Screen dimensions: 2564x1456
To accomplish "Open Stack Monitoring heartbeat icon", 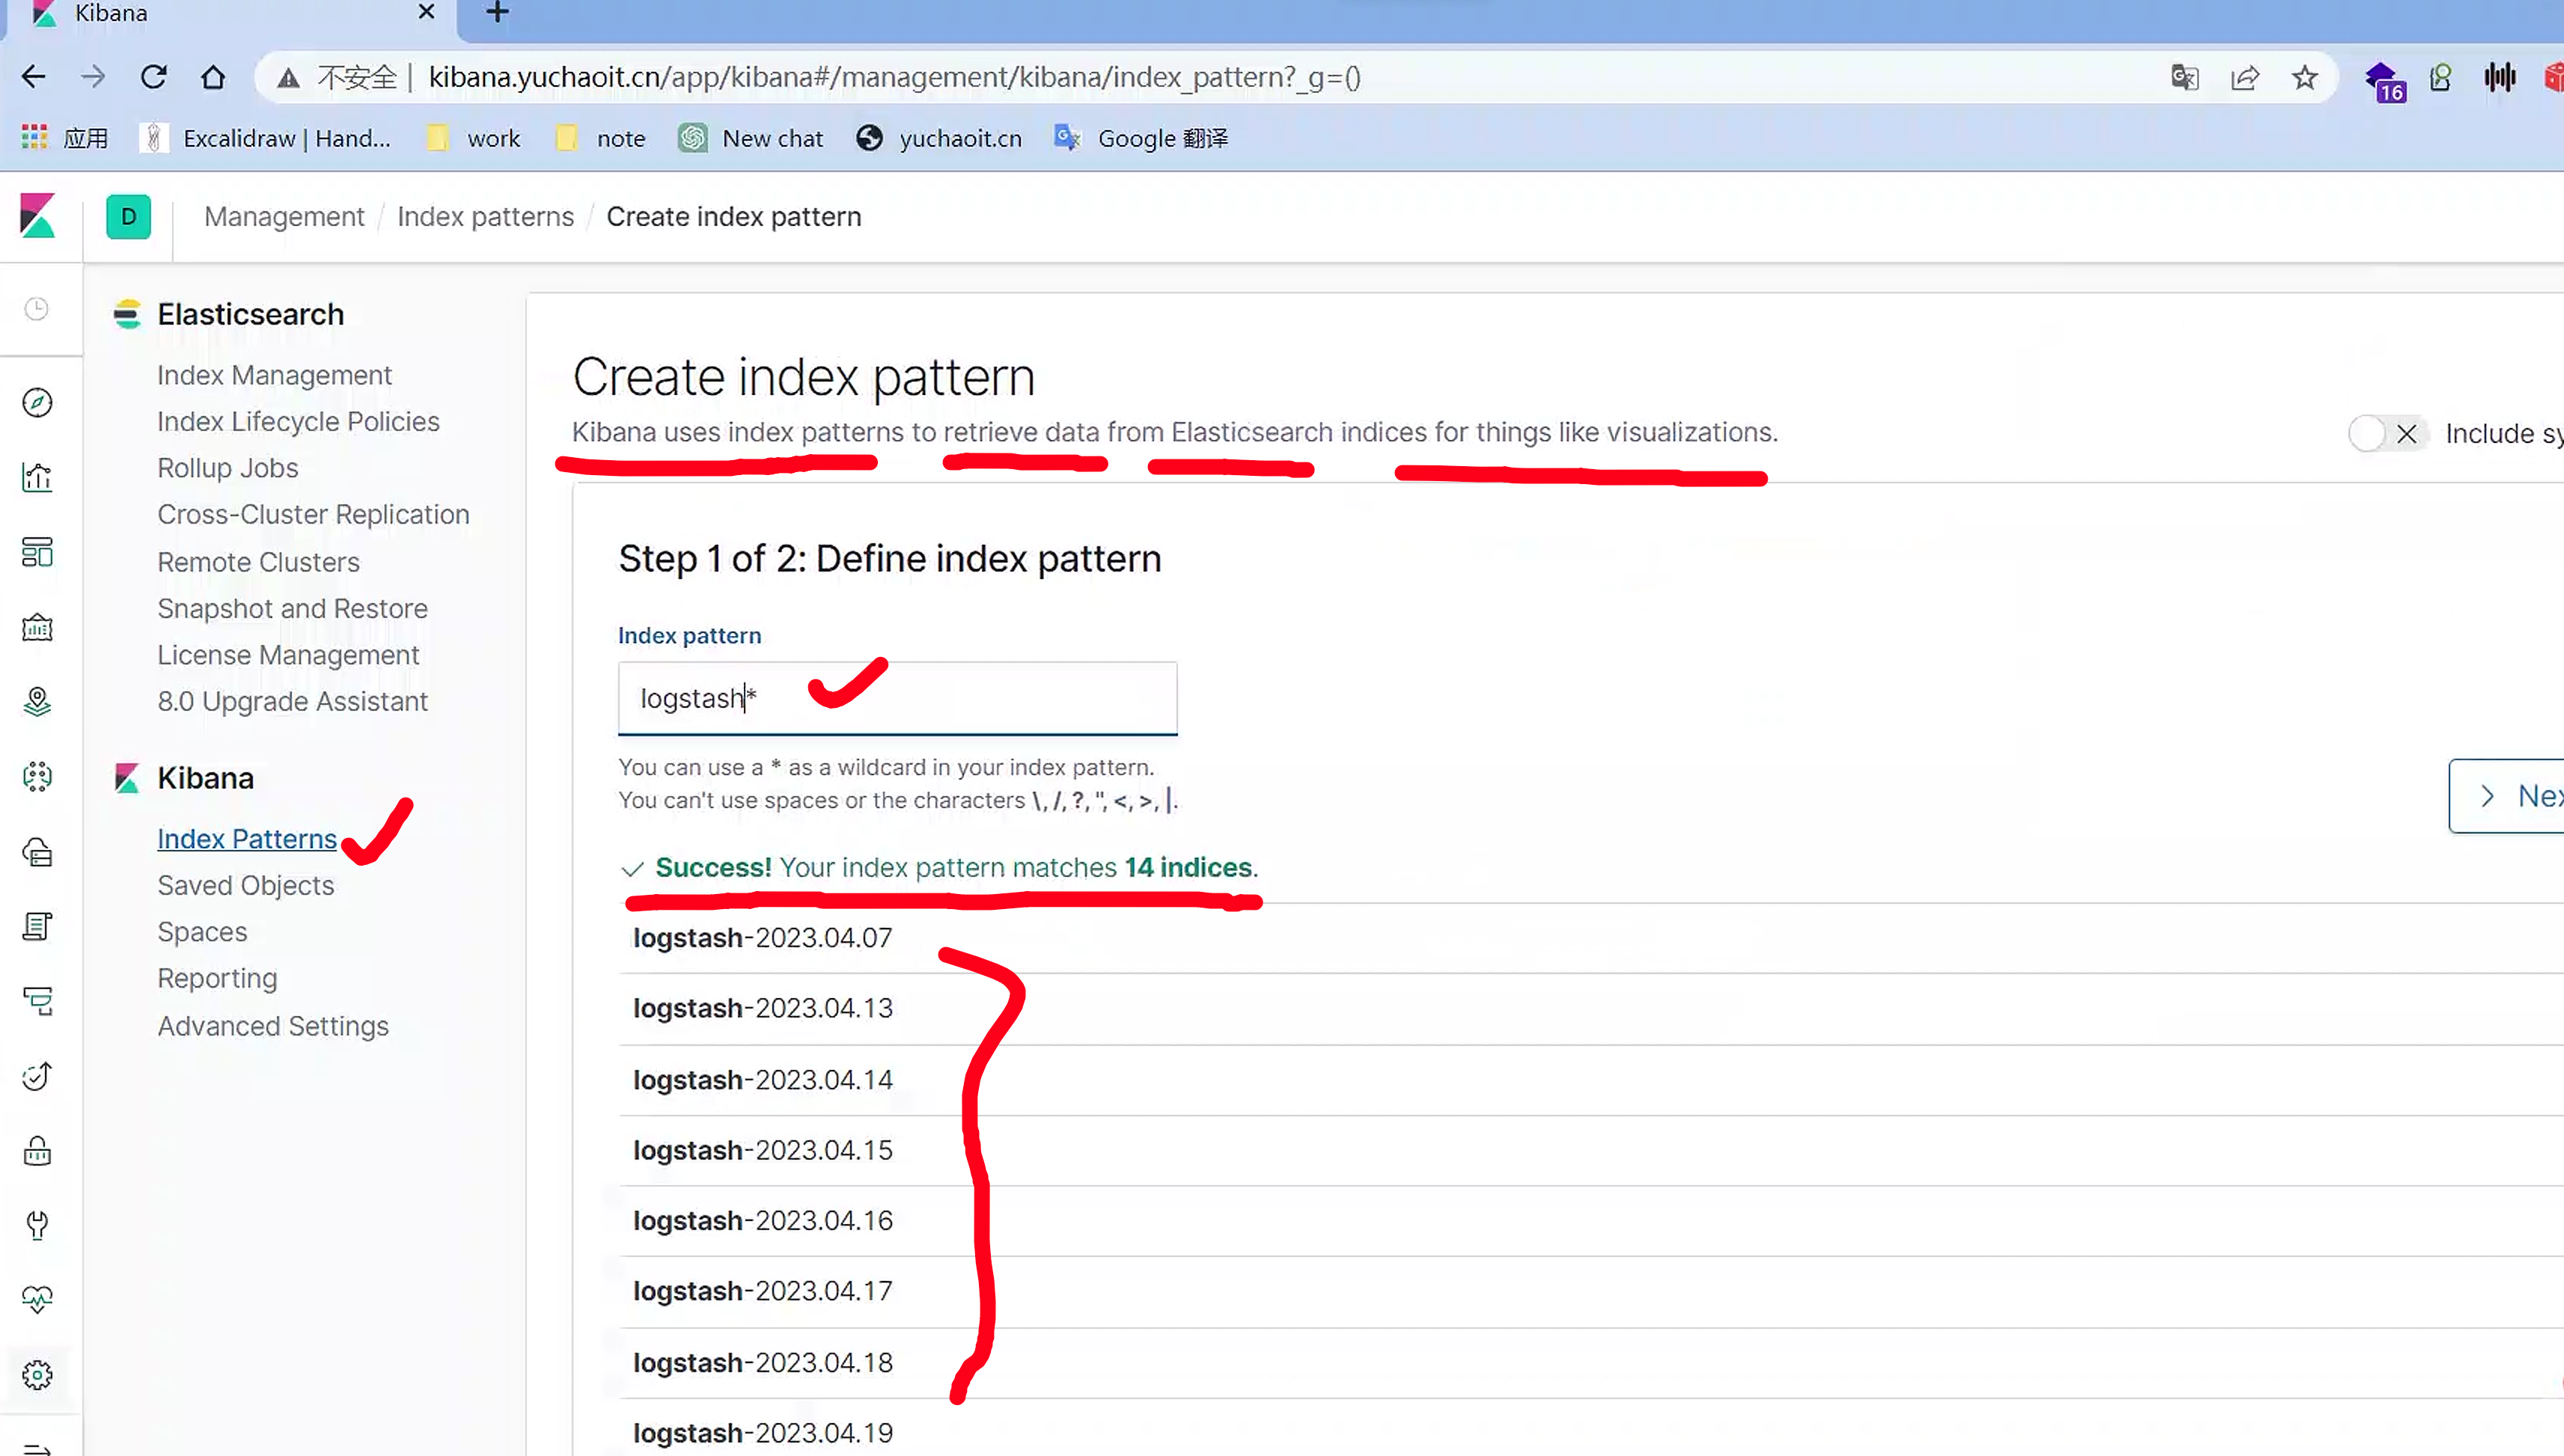I will click(37, 1299).
